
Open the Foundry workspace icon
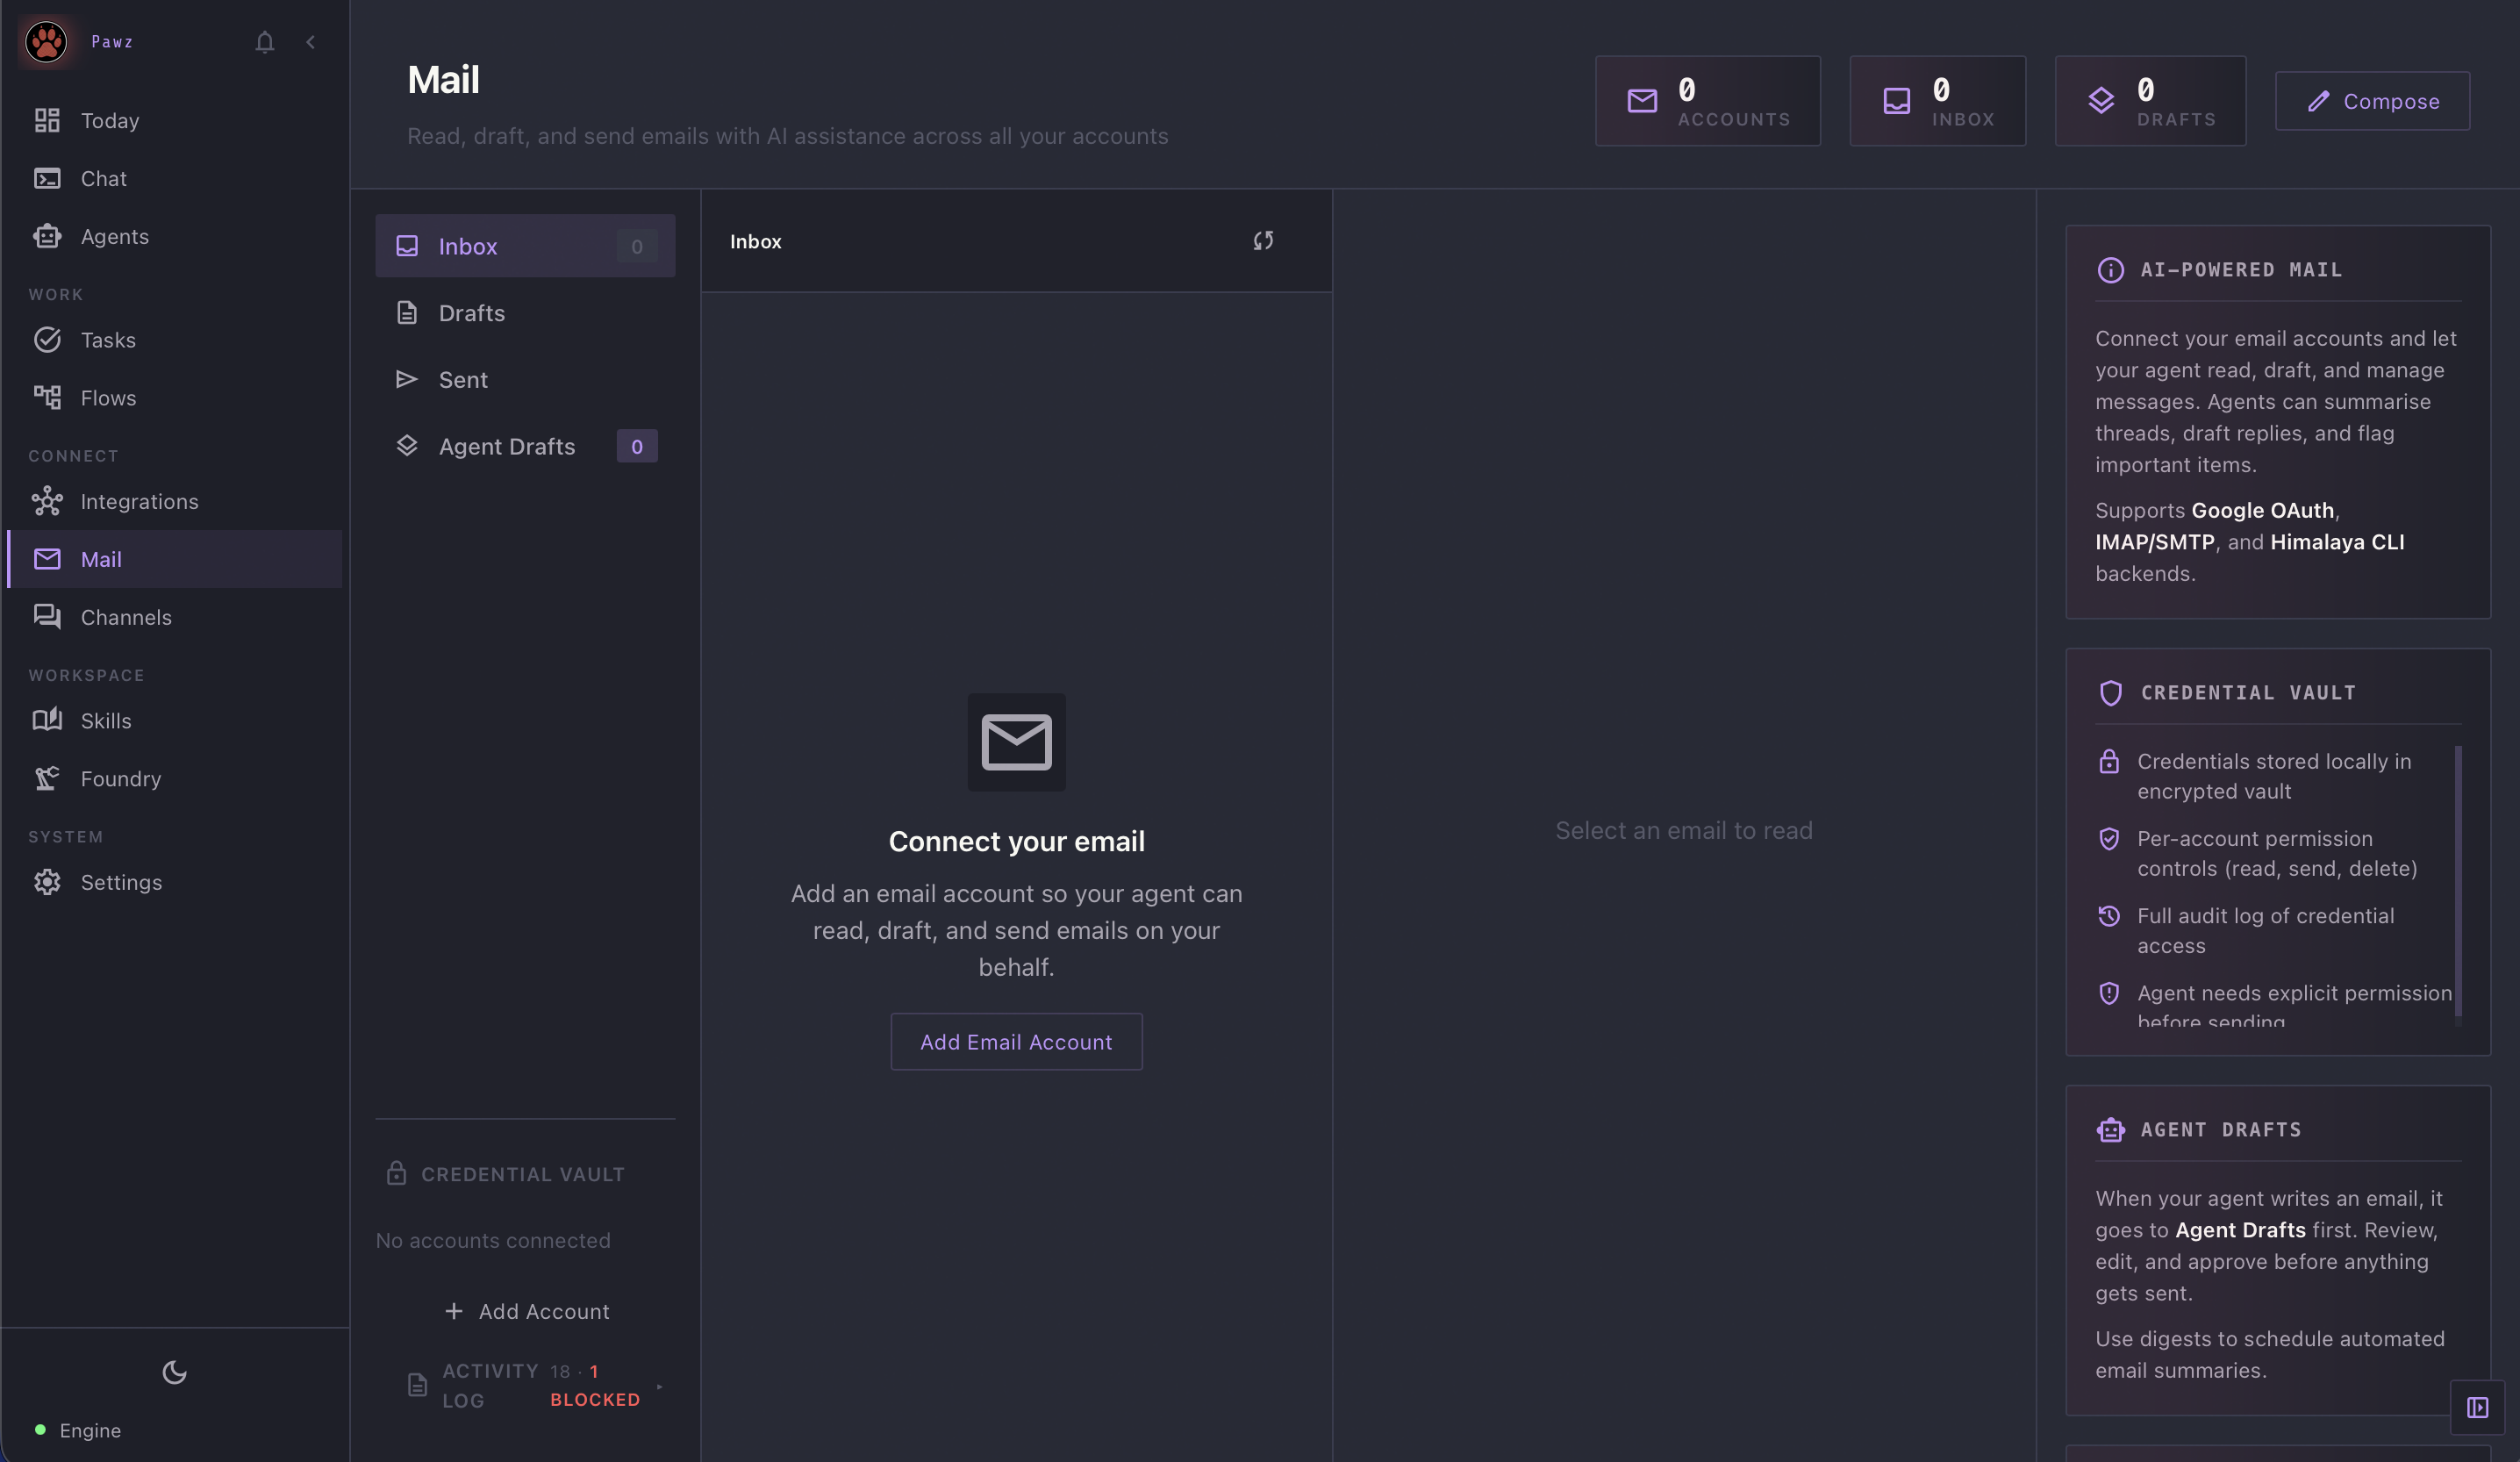pos(48,778)
